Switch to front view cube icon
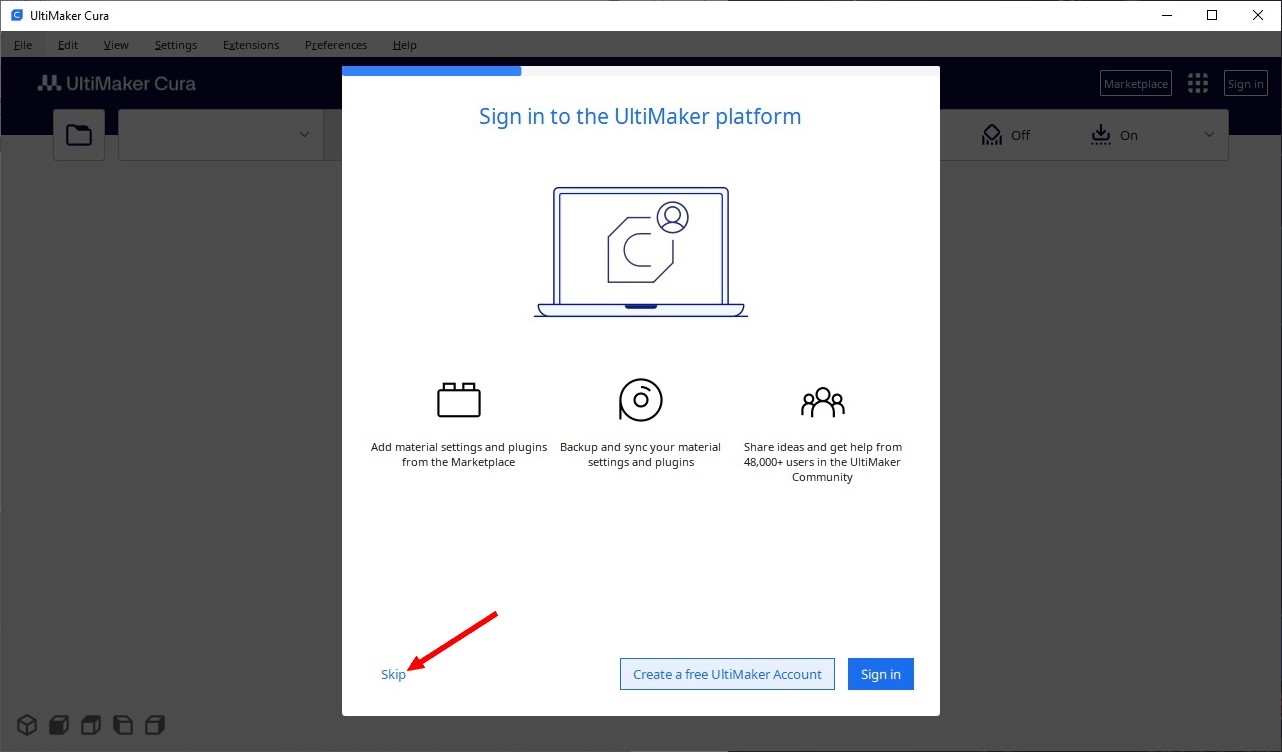 pos(59,724)
